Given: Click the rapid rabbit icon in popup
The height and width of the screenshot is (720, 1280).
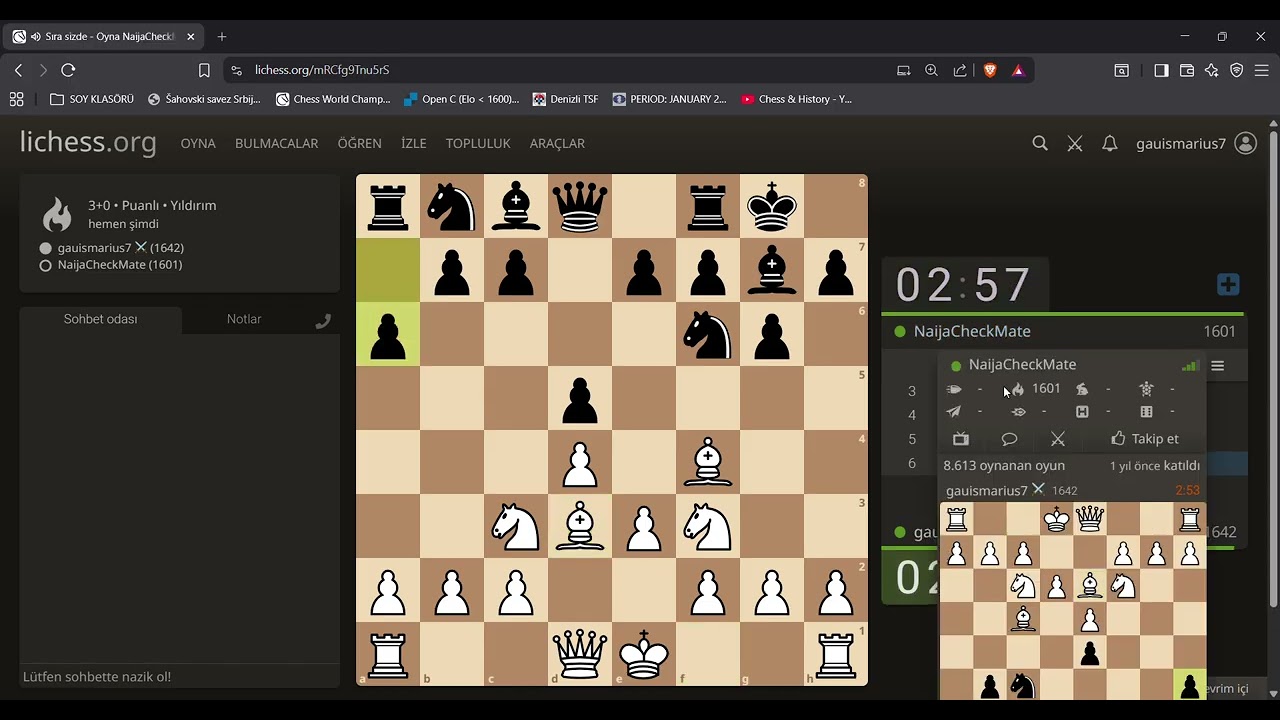Looking at the screenshot, I should click(x=1082, y=389).
